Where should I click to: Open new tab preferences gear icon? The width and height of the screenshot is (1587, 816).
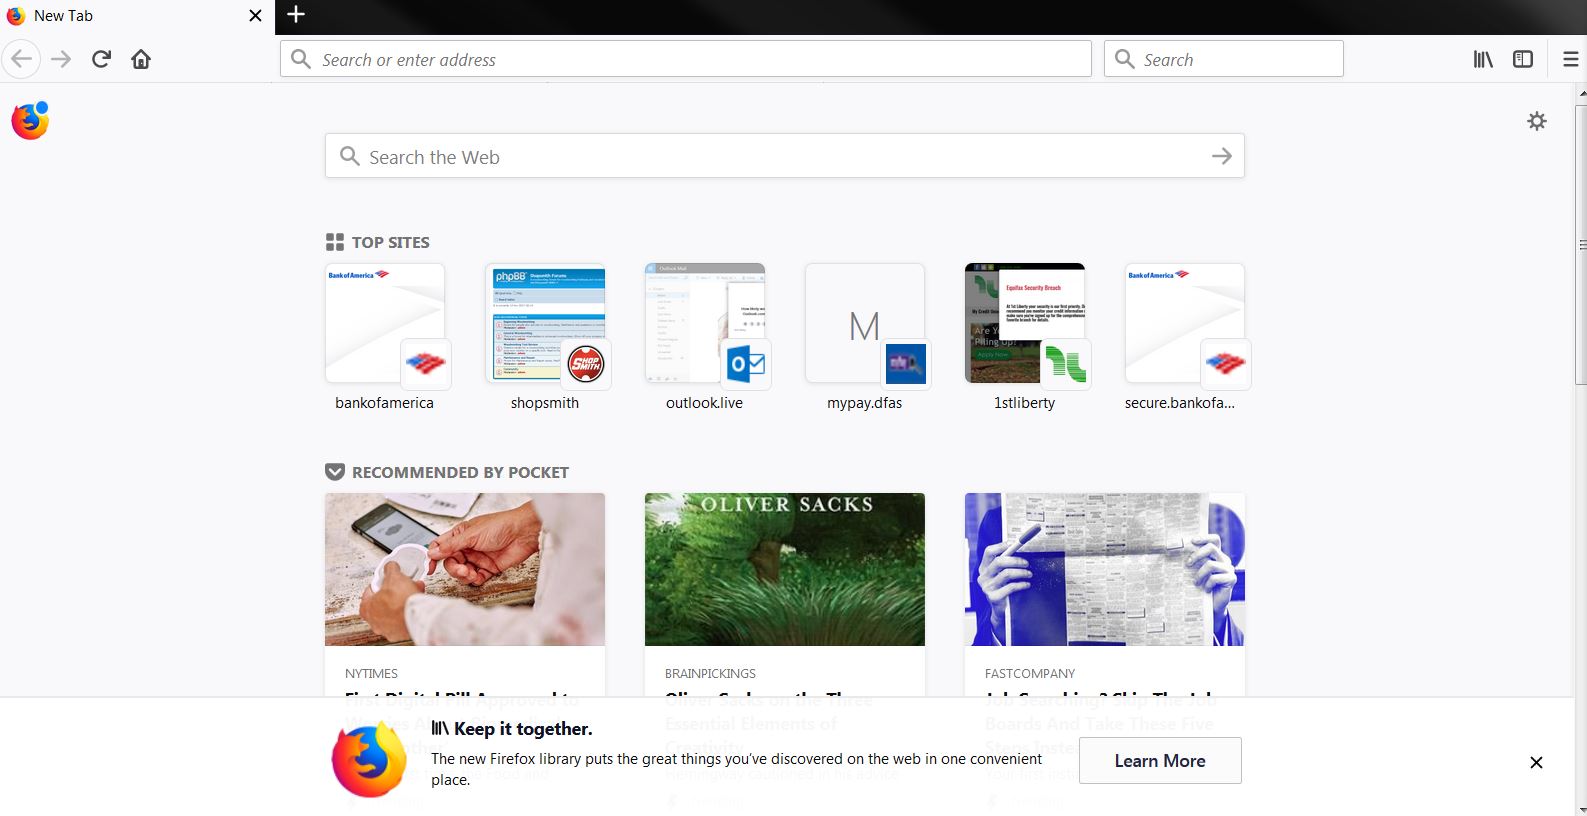(x=1537, y=121)
